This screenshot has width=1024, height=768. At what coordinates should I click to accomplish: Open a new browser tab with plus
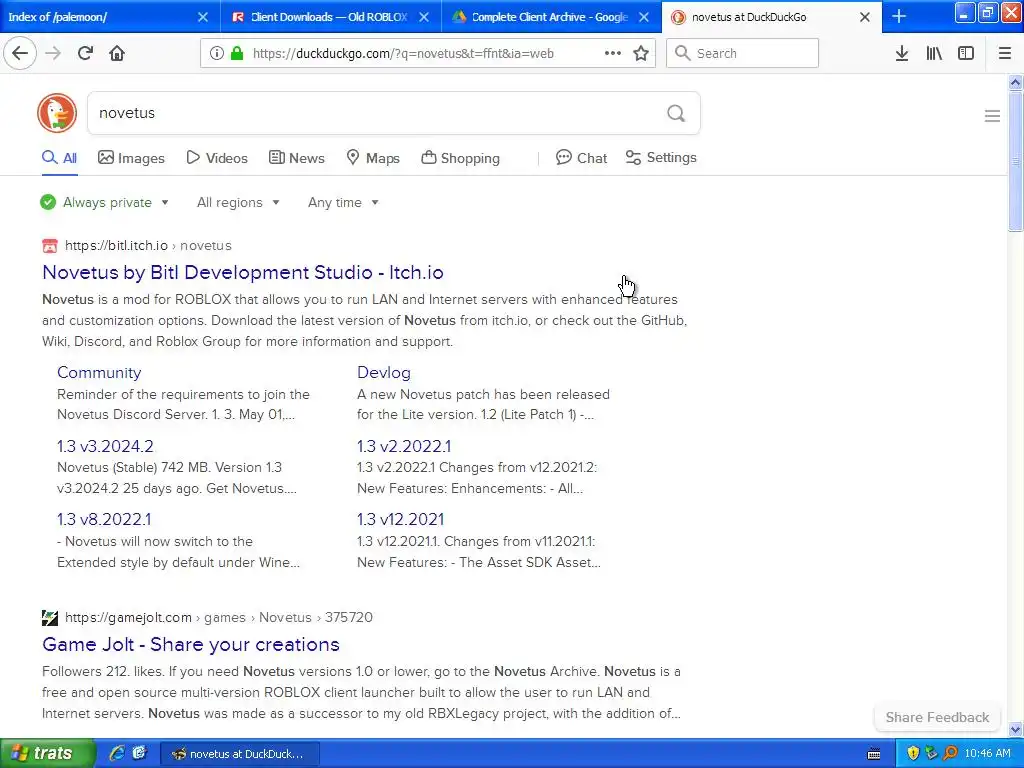point(899,16)
